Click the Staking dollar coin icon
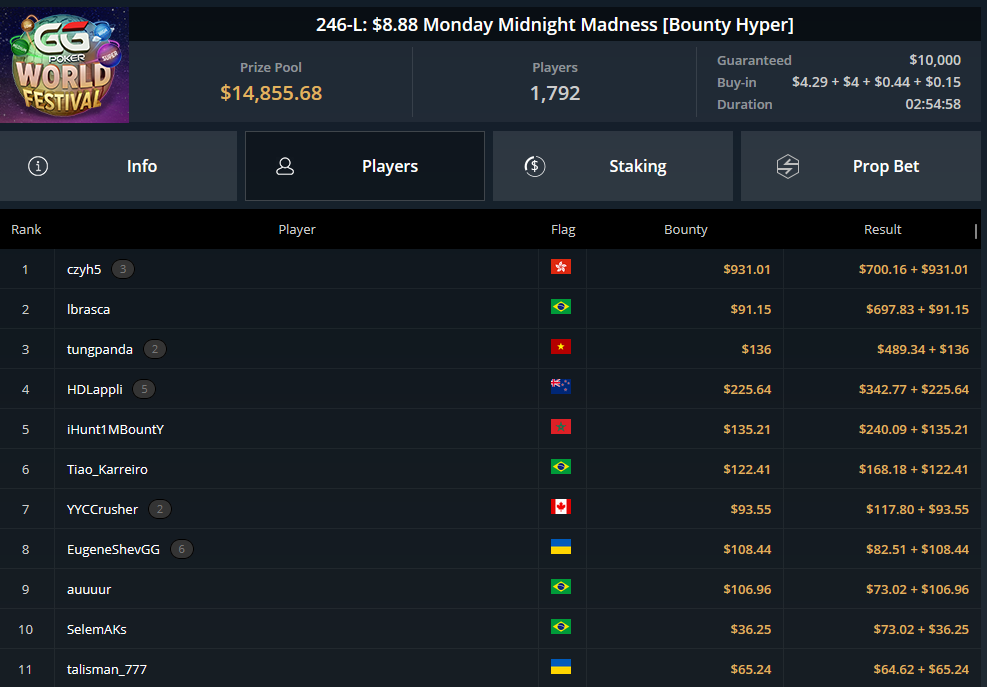This screenshot has width=987, height=687. click(534, 166)
